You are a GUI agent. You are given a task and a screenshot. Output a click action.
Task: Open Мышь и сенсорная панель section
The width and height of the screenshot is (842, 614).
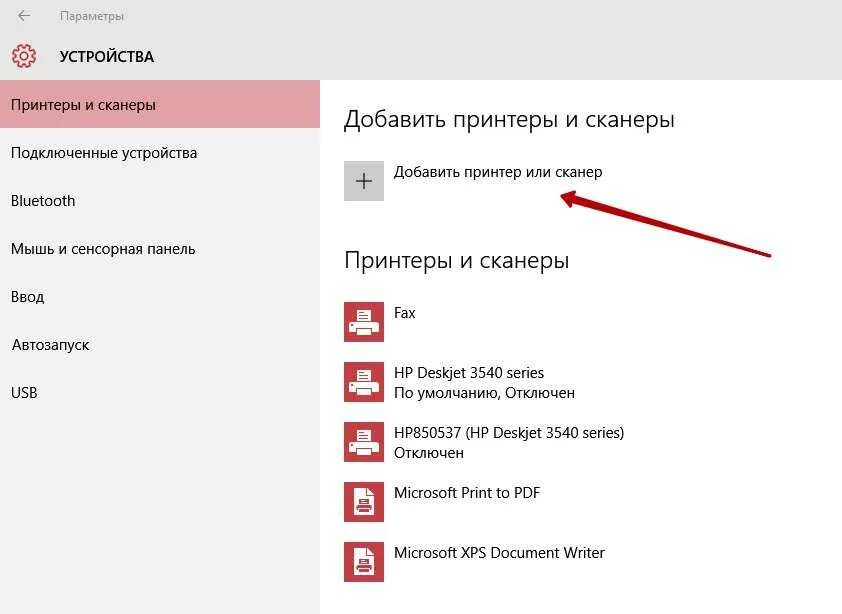click(160, 249)
